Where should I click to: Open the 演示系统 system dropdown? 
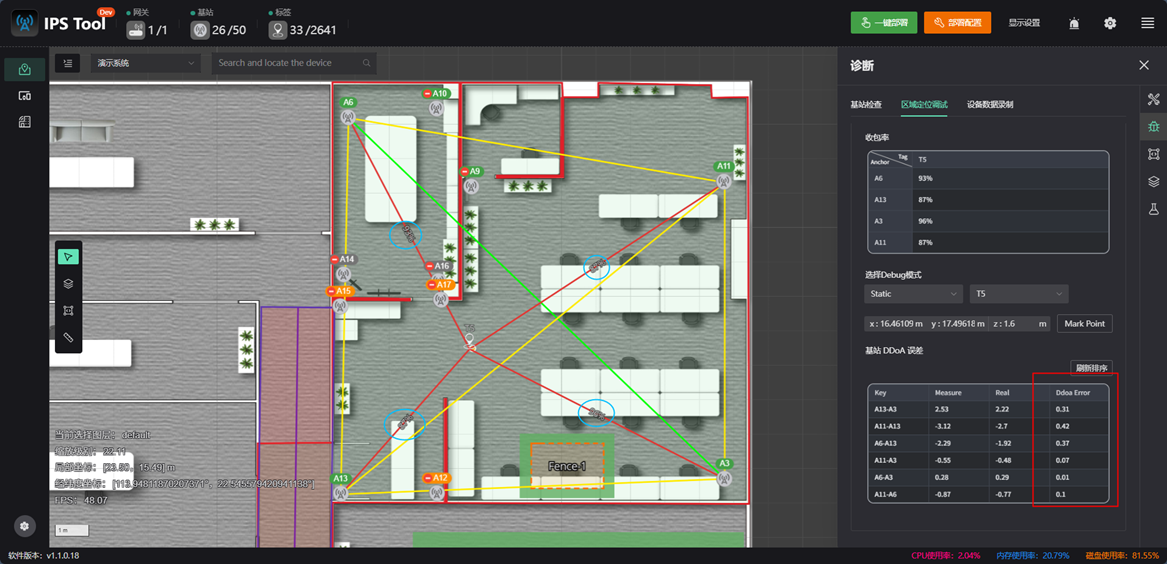point(146,63)
